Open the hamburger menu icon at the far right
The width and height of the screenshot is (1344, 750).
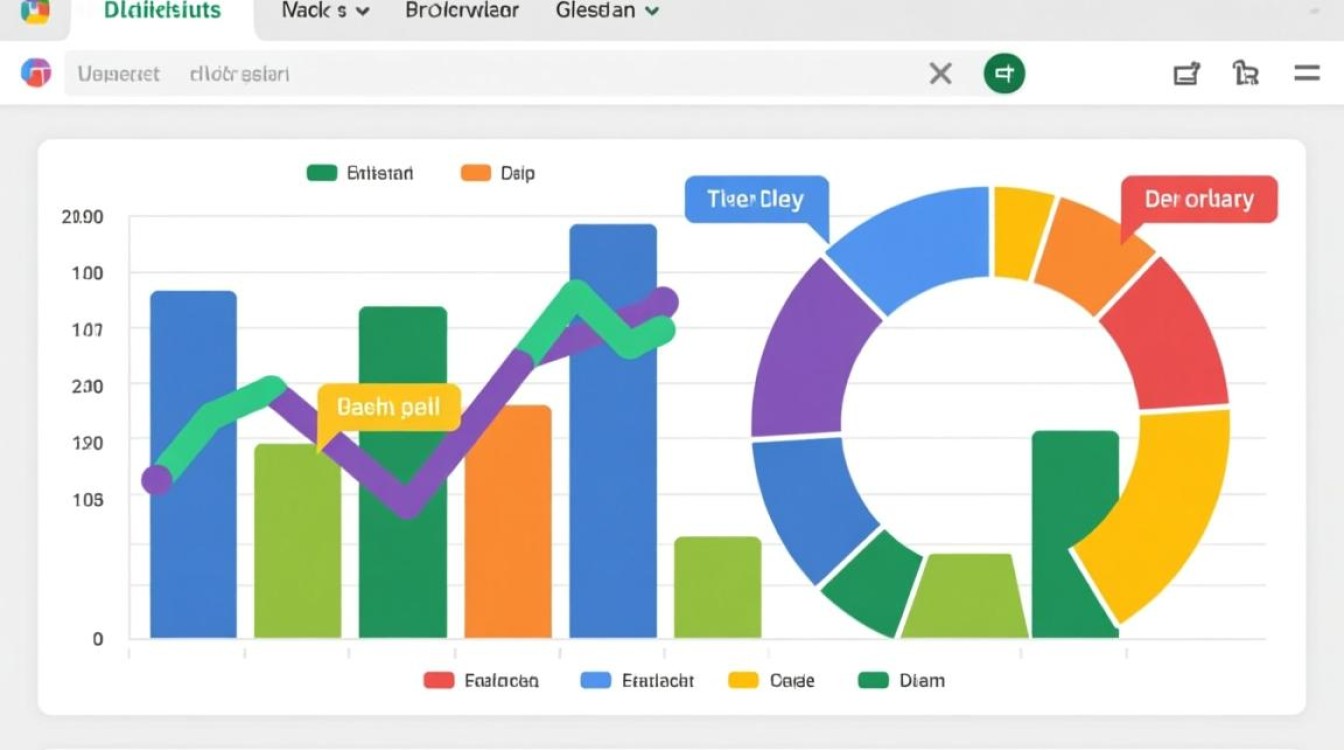(1307, 73)
